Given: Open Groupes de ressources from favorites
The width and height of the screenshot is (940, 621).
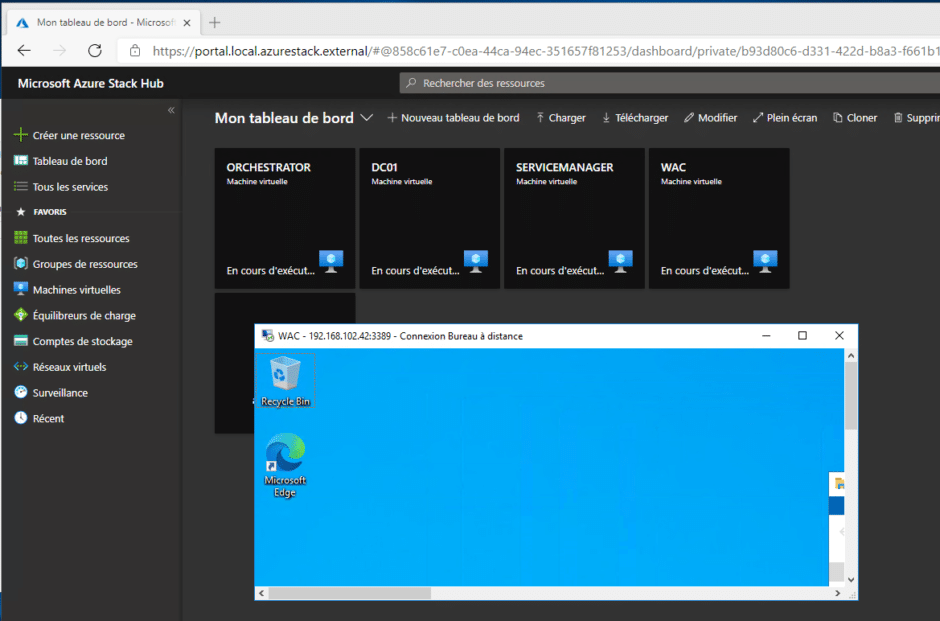Looking at the screenshot, I should point(84,264).
